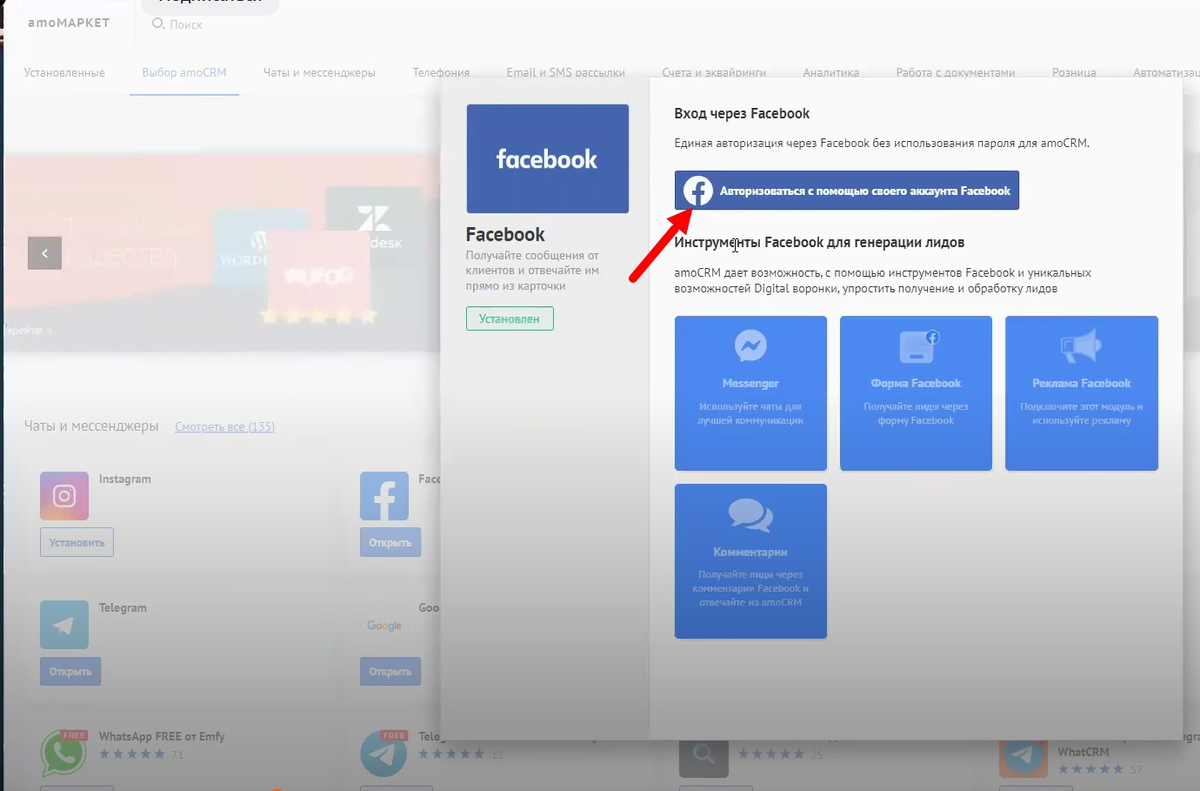
Task: Select the Выбор amoCRM tab
Action: point(184,72)
